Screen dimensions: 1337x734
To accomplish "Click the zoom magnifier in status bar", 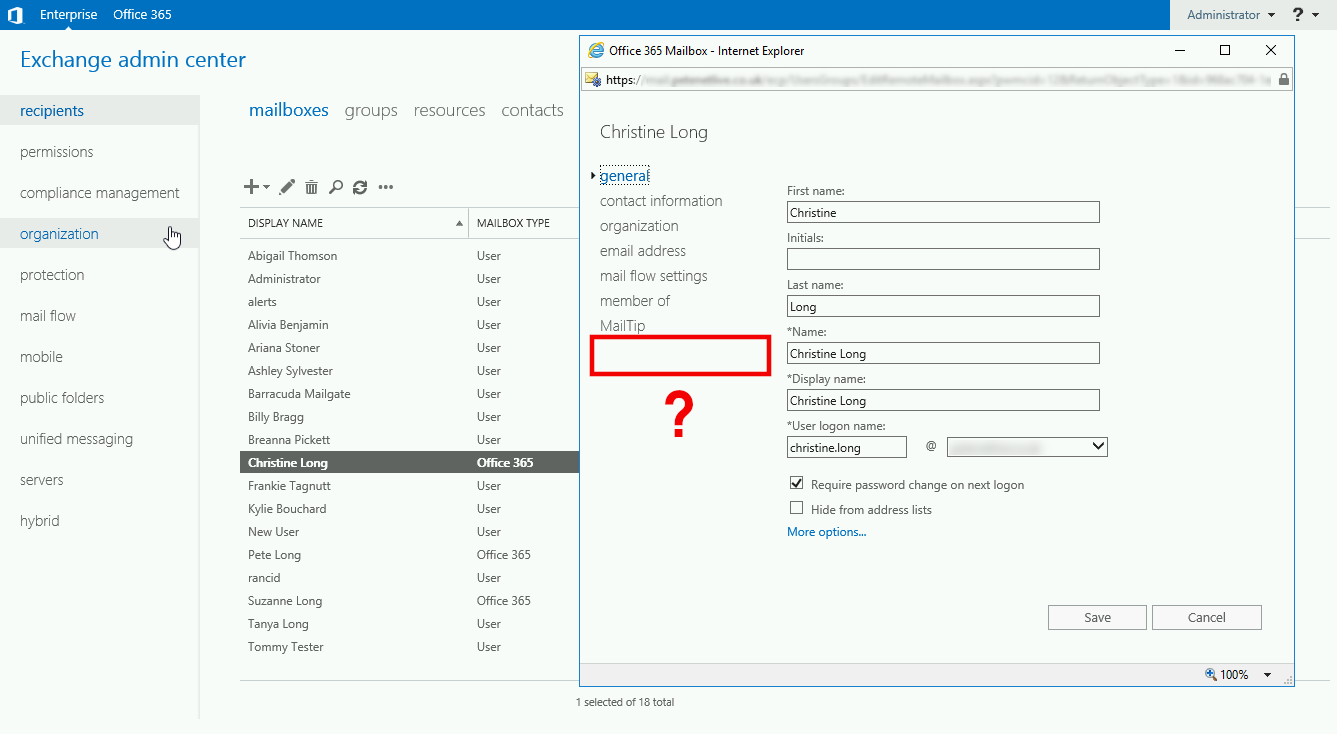I will (1211, 675).
